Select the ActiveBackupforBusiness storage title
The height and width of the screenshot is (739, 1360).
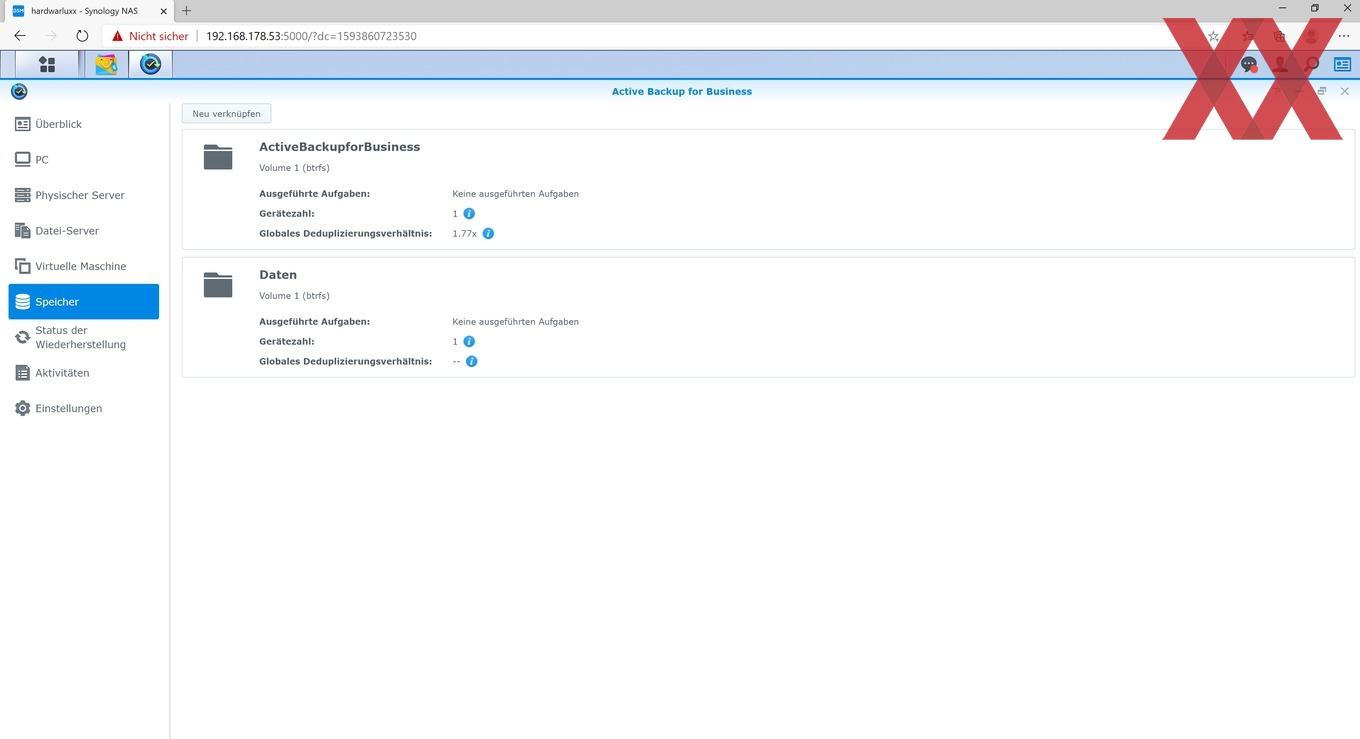pyautogui.click(x=339, y=147)
